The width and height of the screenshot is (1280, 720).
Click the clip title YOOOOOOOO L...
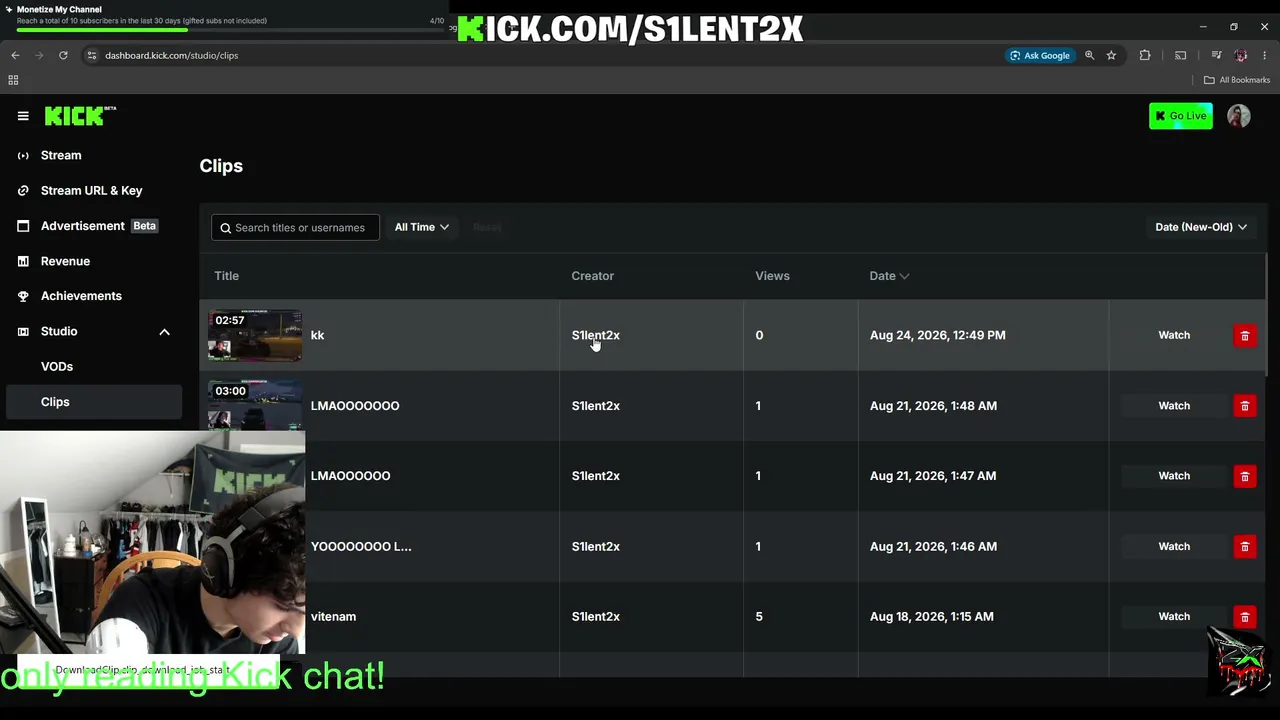[x=361, y=547]
